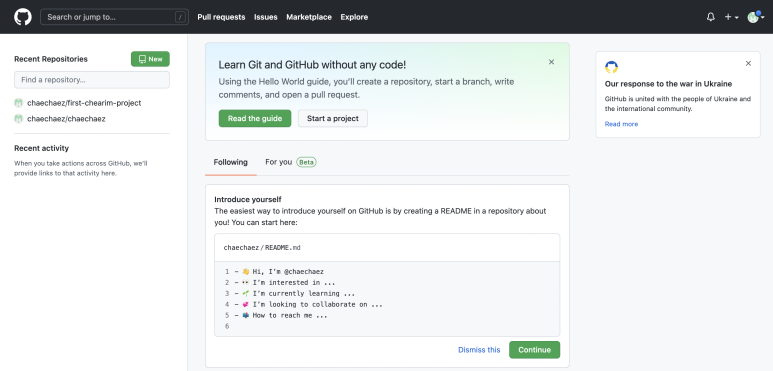This screenshot has width=773, height=371.
Task: Click the slash shortcut icon in search
Action: click(180, 17)
